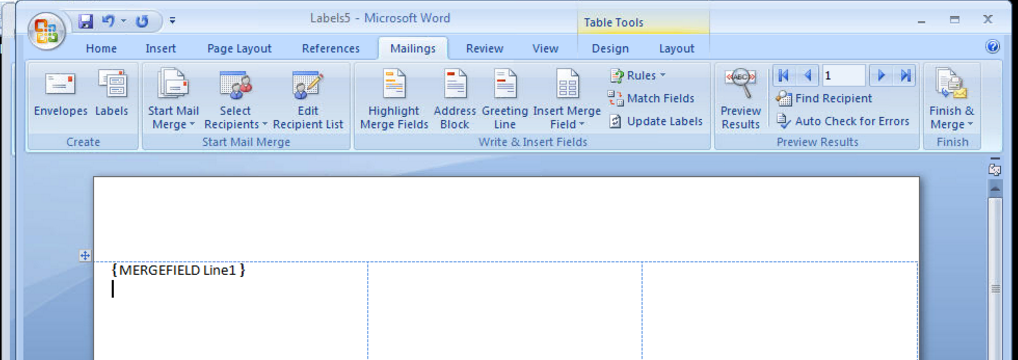Open the Page Layout tab
Image resolution: width=1018 pixels, height=360 pixels.
[239, 49]
